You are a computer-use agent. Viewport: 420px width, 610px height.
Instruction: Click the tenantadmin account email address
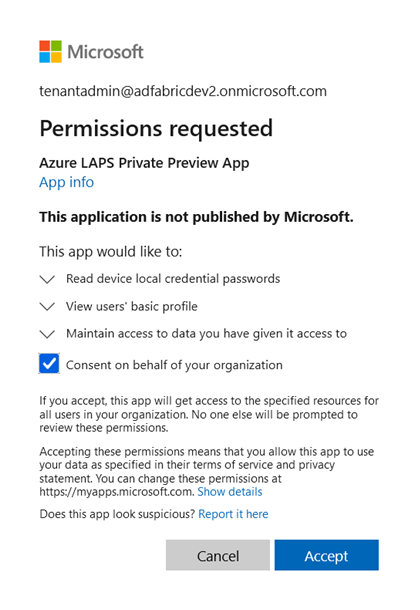183,91
